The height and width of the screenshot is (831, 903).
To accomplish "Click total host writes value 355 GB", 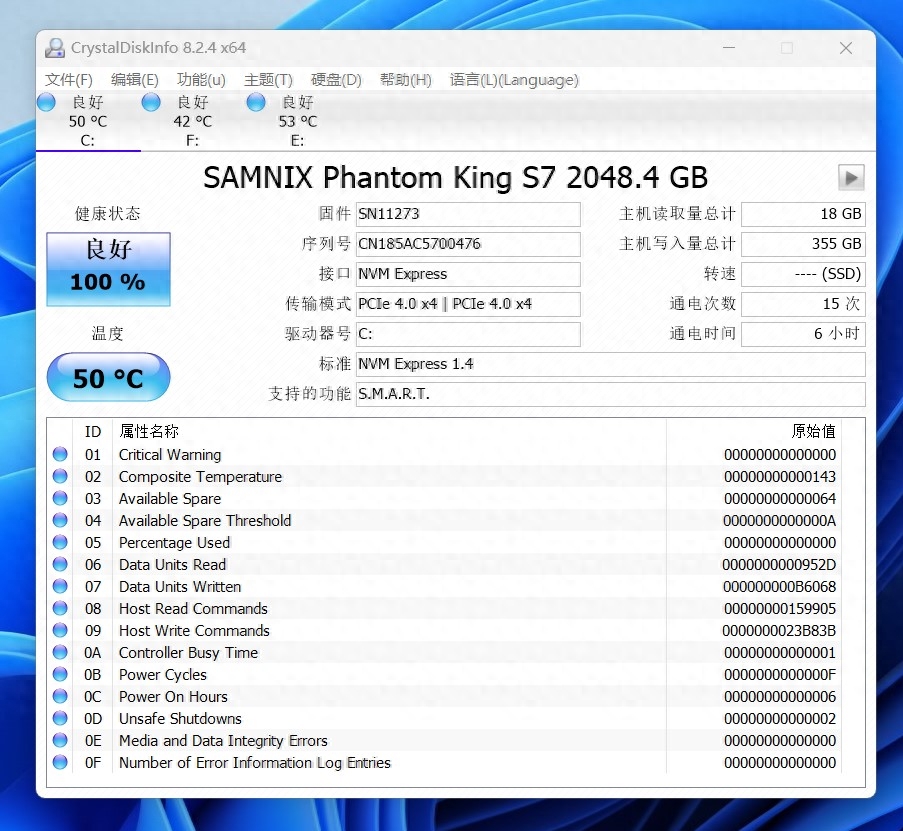I will 803,244.
